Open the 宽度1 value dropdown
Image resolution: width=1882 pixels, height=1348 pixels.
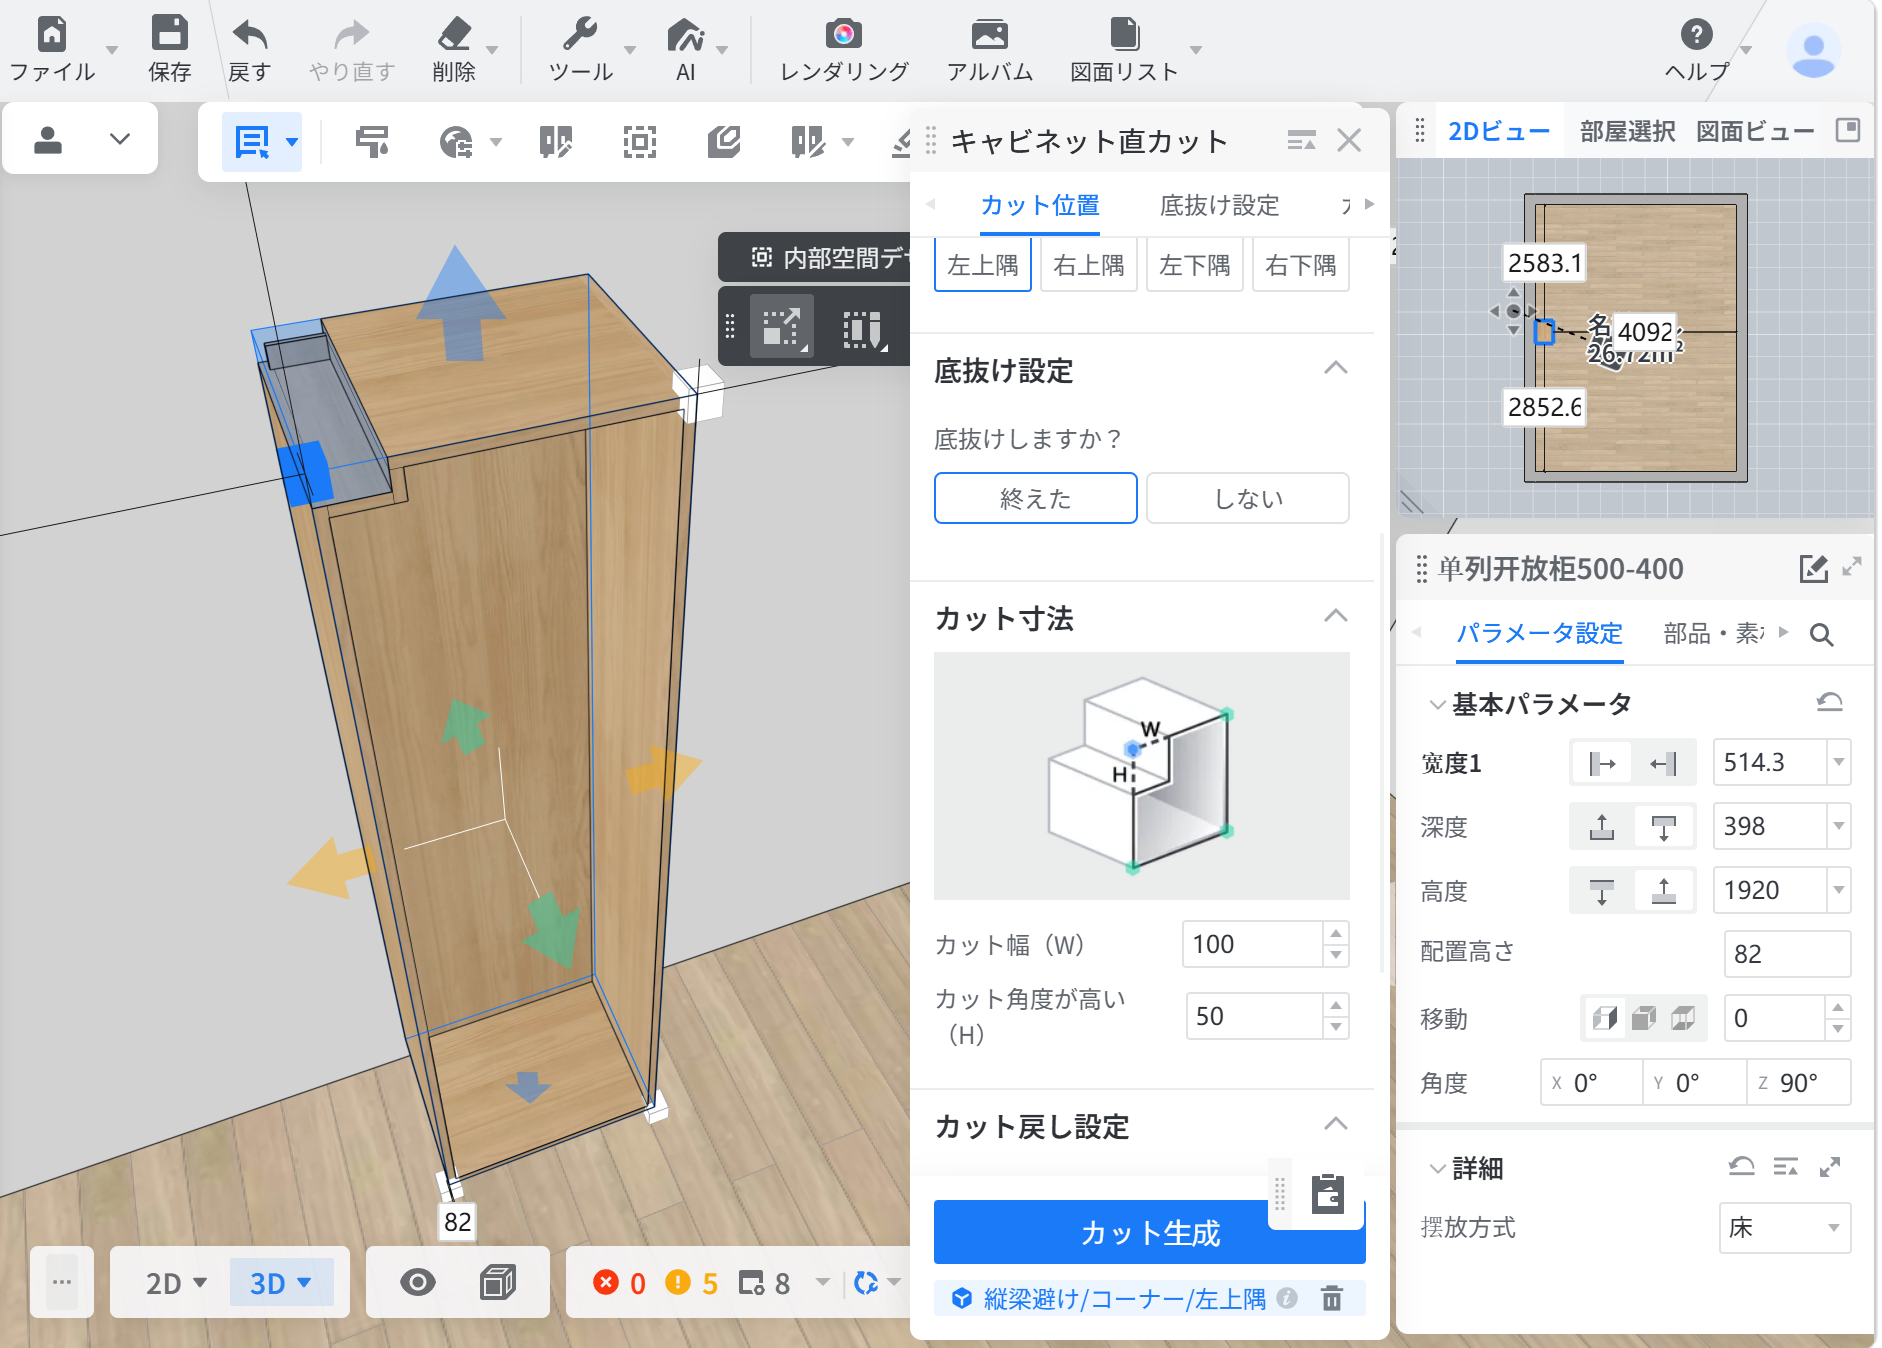coord(1838,762)
